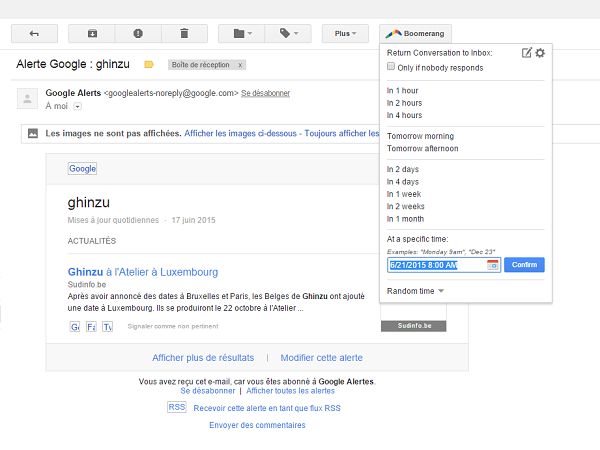
Task: Click Toujours afficher les images link
Action: pyautogui.click(x=342, y=134)
